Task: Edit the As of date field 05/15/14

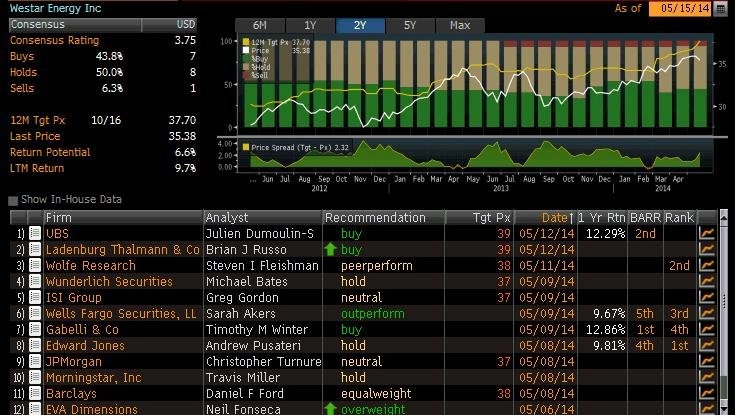Action: pyautogui.click(x=680, y=9)
